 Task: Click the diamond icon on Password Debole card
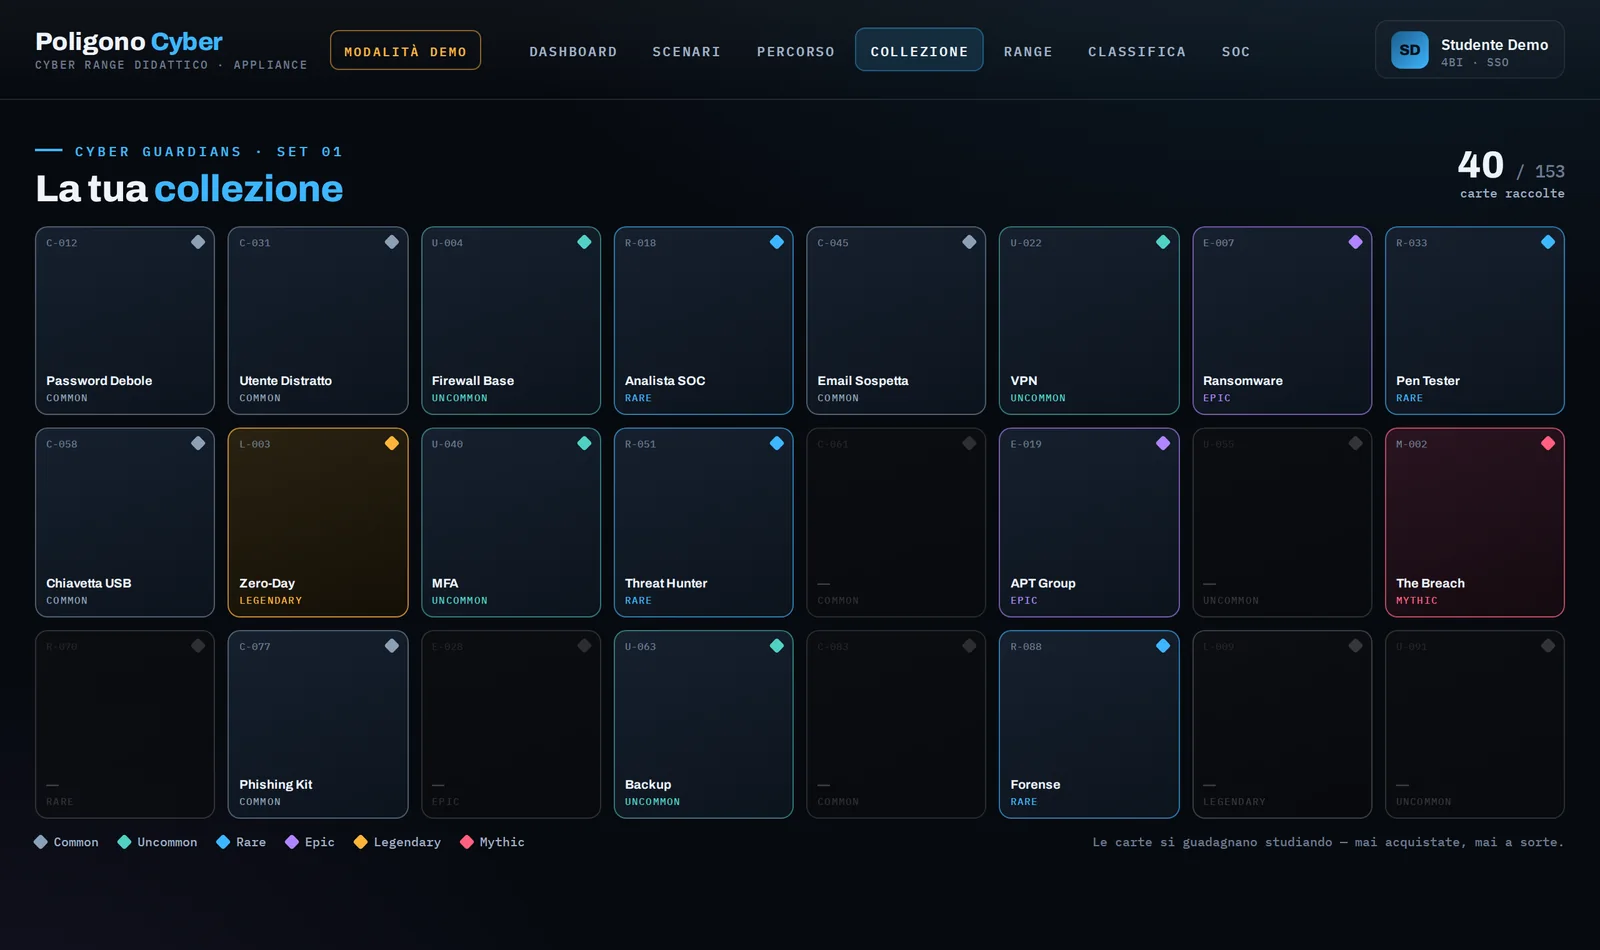coord(198,242)
